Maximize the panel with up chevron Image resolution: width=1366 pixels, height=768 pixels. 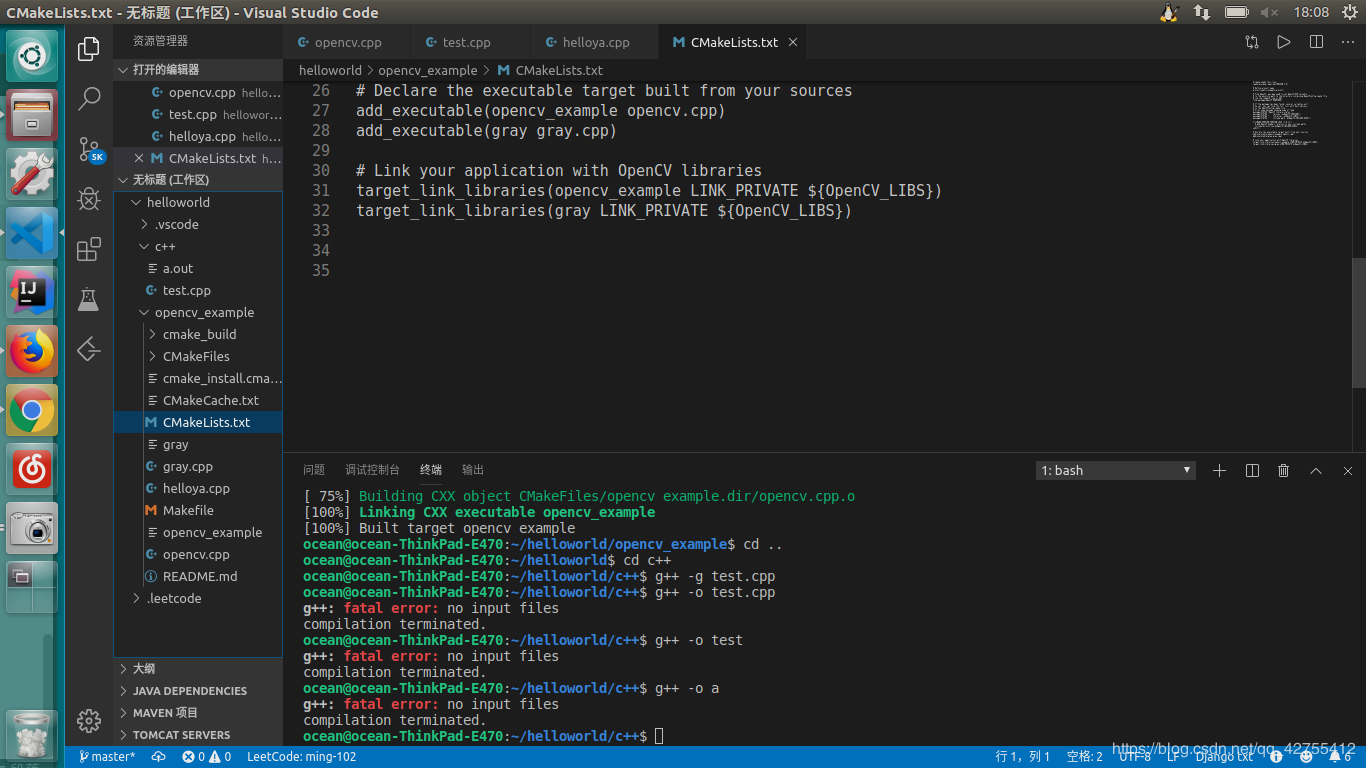pyautogui.click(x=1316, y=470)
